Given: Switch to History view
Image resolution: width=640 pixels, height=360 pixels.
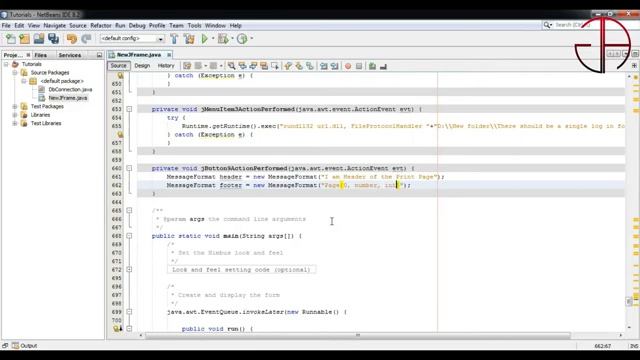Looking at the screenshot, I should tap(166, 65).
